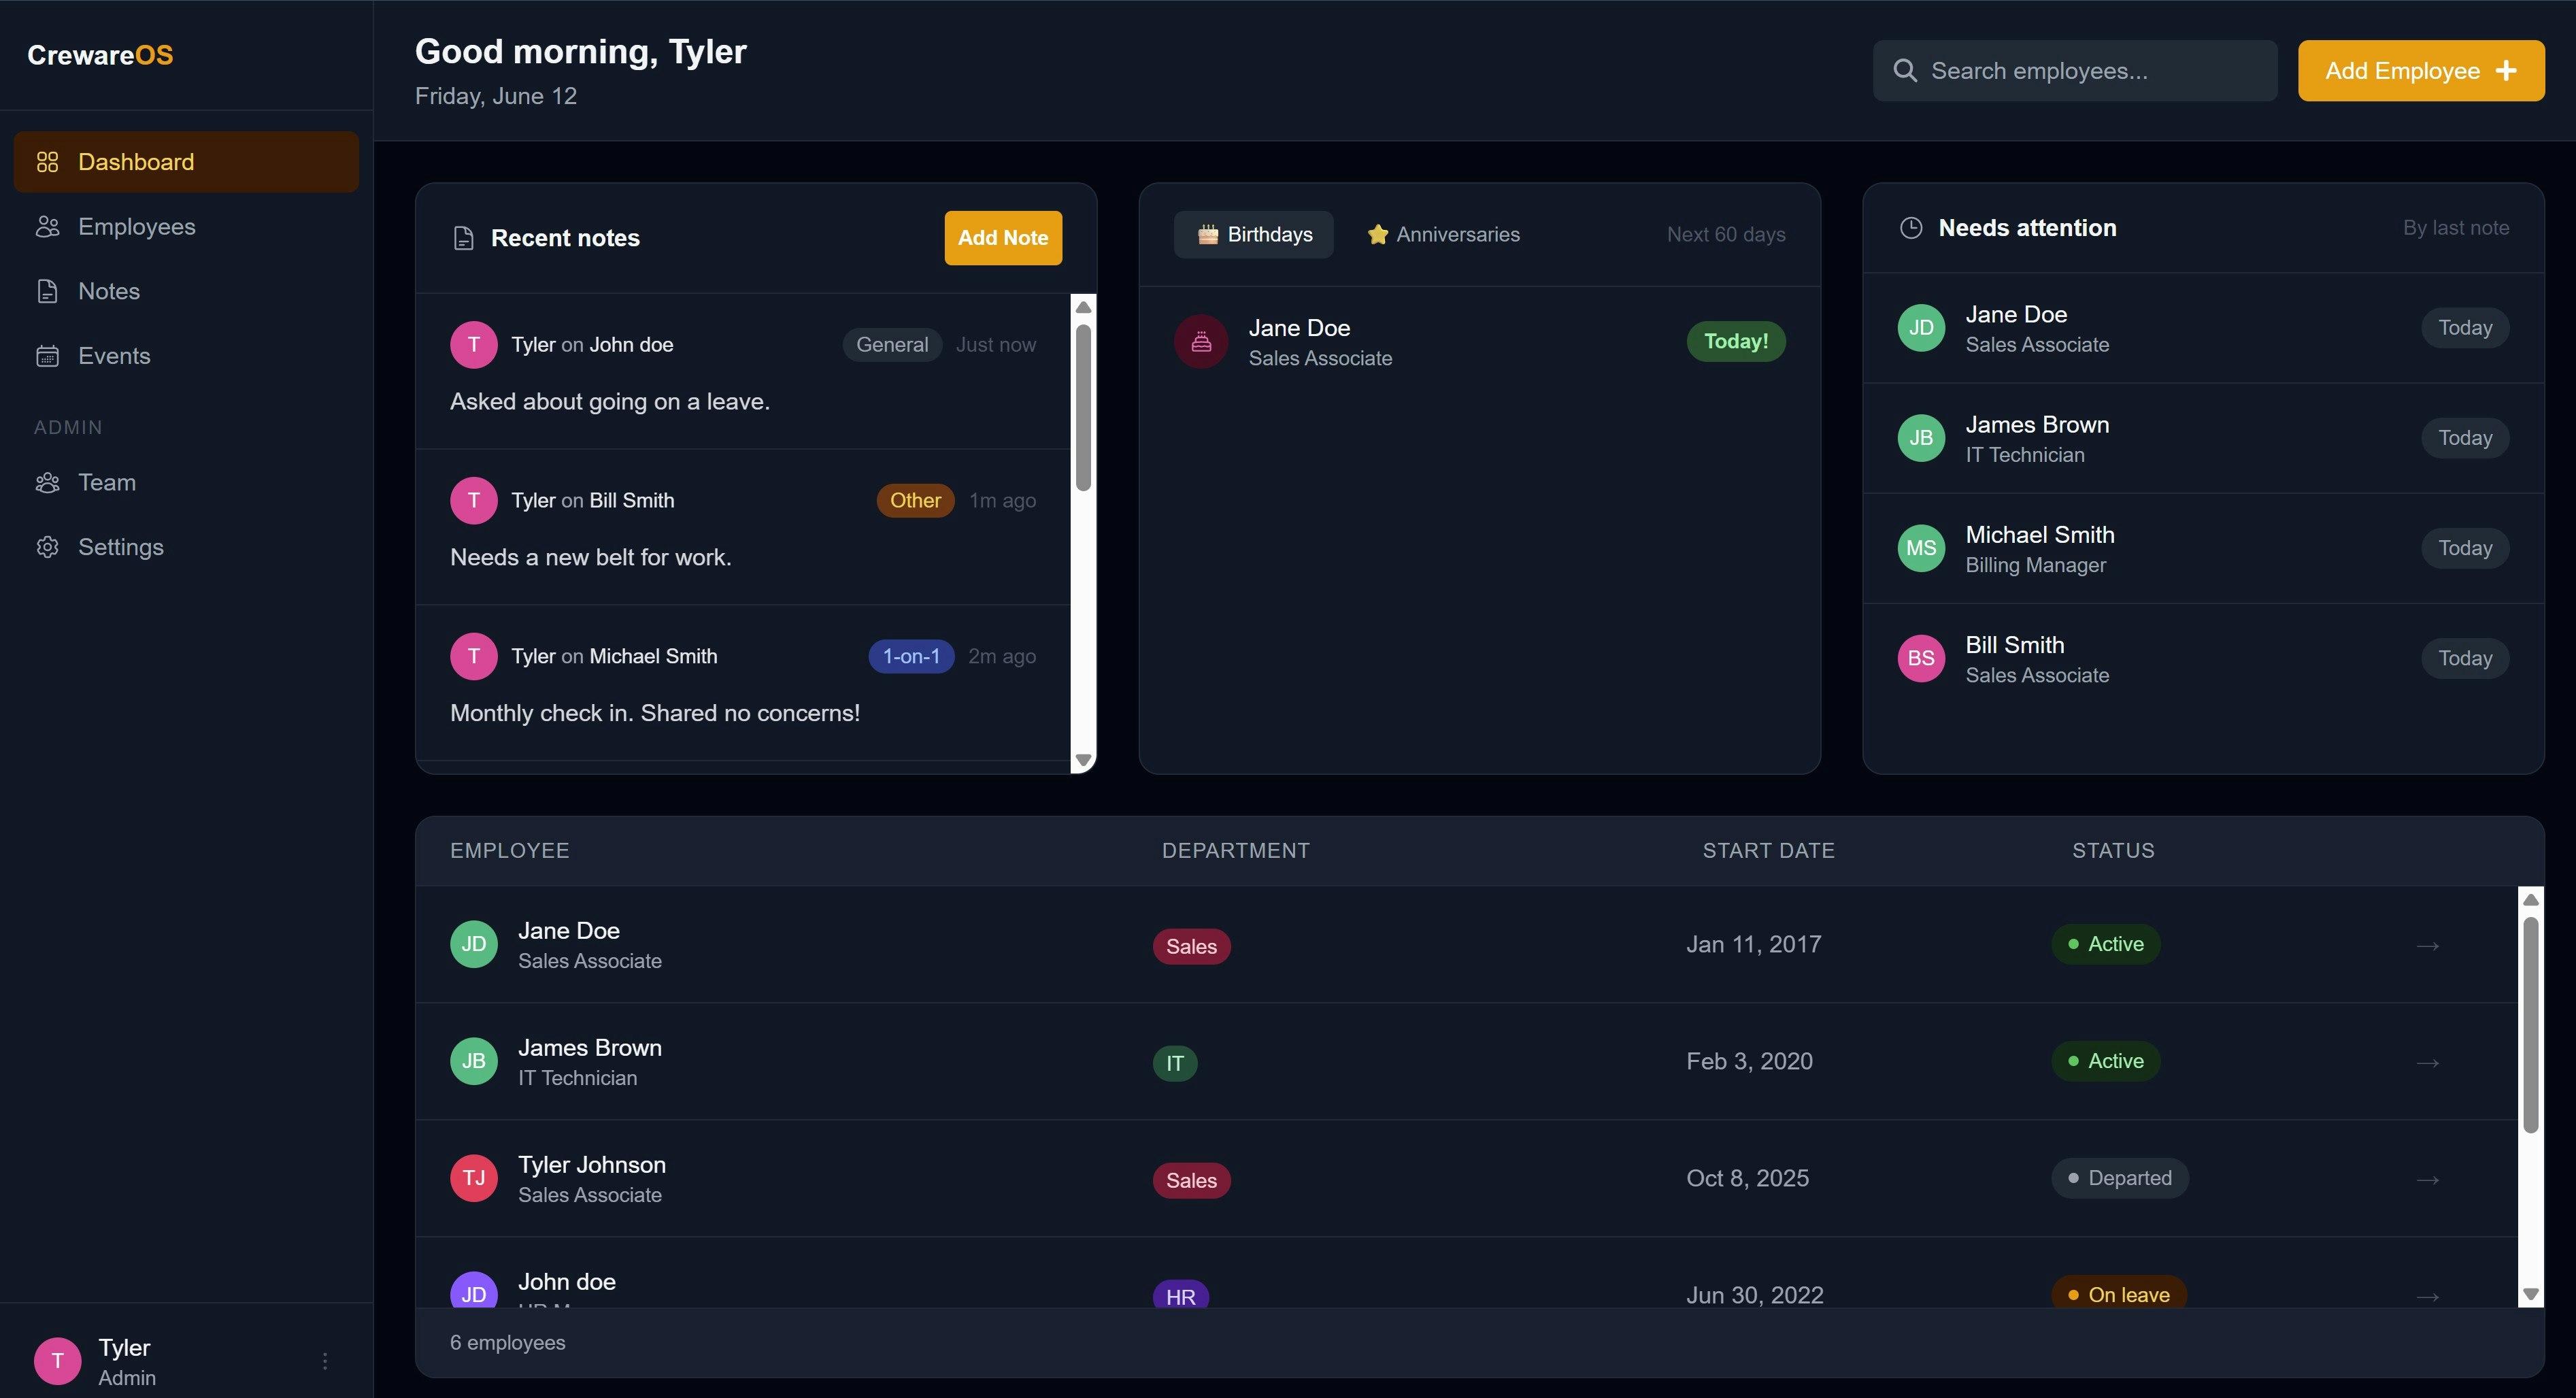The image size is (2576, 1398).
Task: Click the search magnifier icon
Action: click(x=1905, y=71)
